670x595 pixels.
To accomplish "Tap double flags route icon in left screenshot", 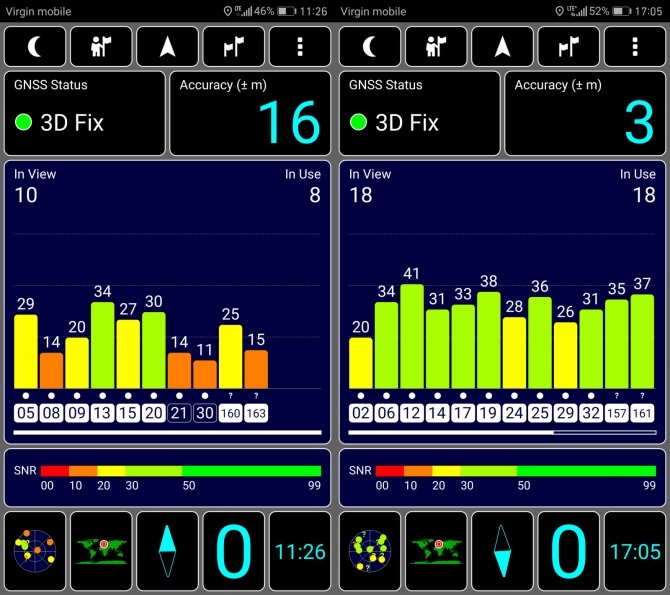I will coord(234,47).
